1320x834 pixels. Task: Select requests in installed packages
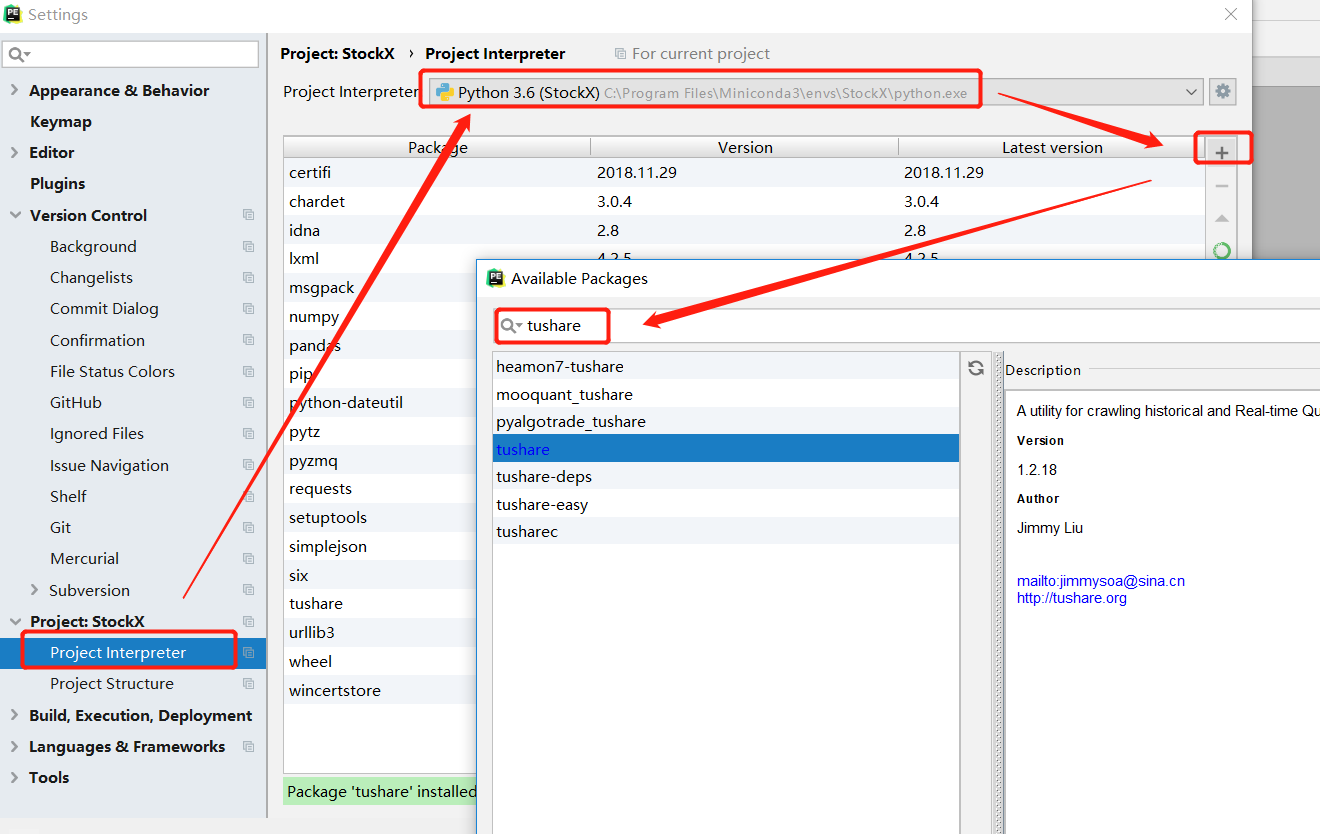point(380,488)
